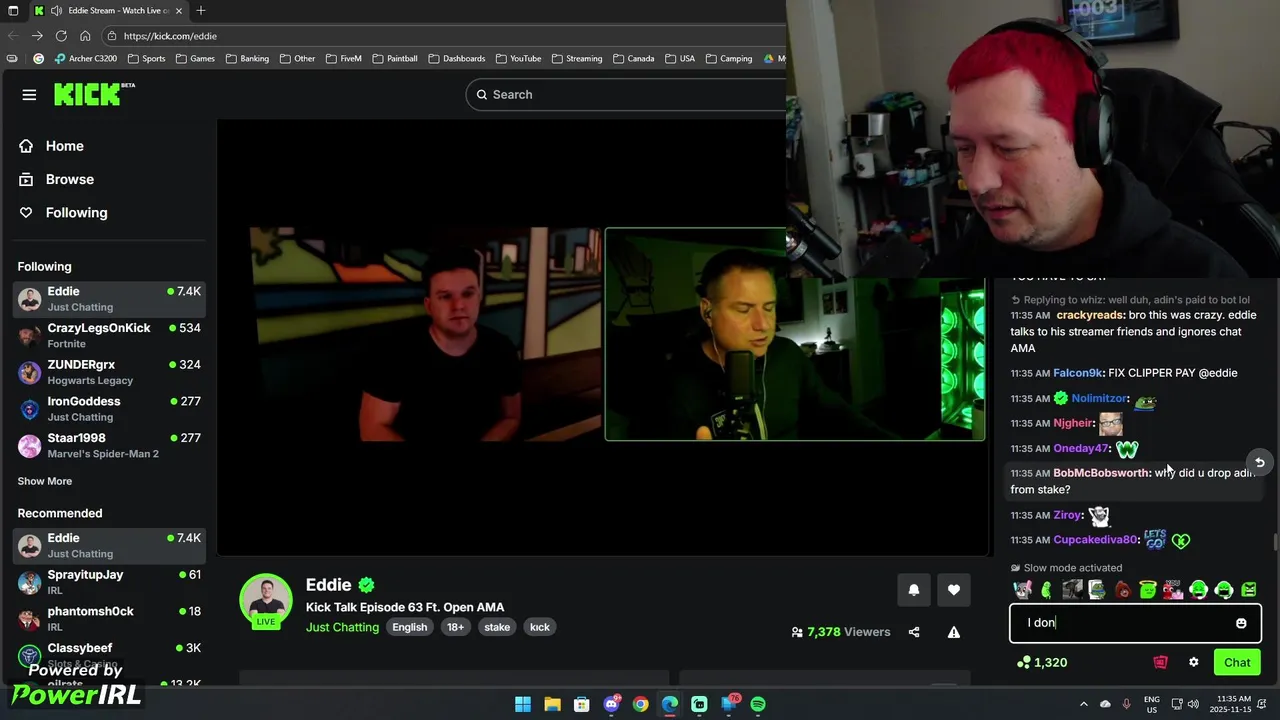Click username Cupcakediva80 in chat
The image size is (1280, 720).
[x=1095, y=540]
